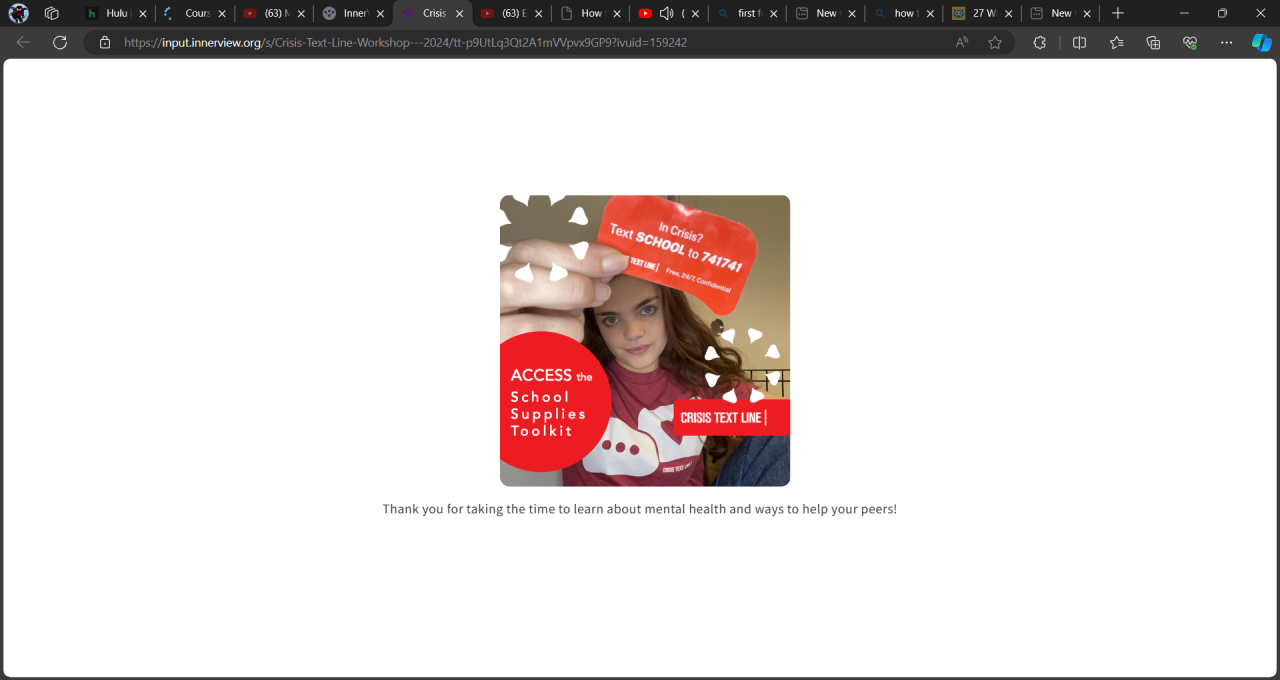Close the Inner tab
The width and height of the screenshot is (1280, 680).
coord(380,14)
